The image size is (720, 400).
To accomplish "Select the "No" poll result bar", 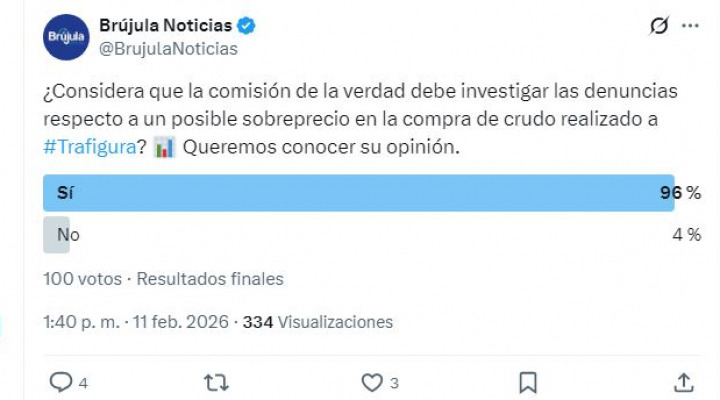I will pyautogui.click(x=57, y=235).
